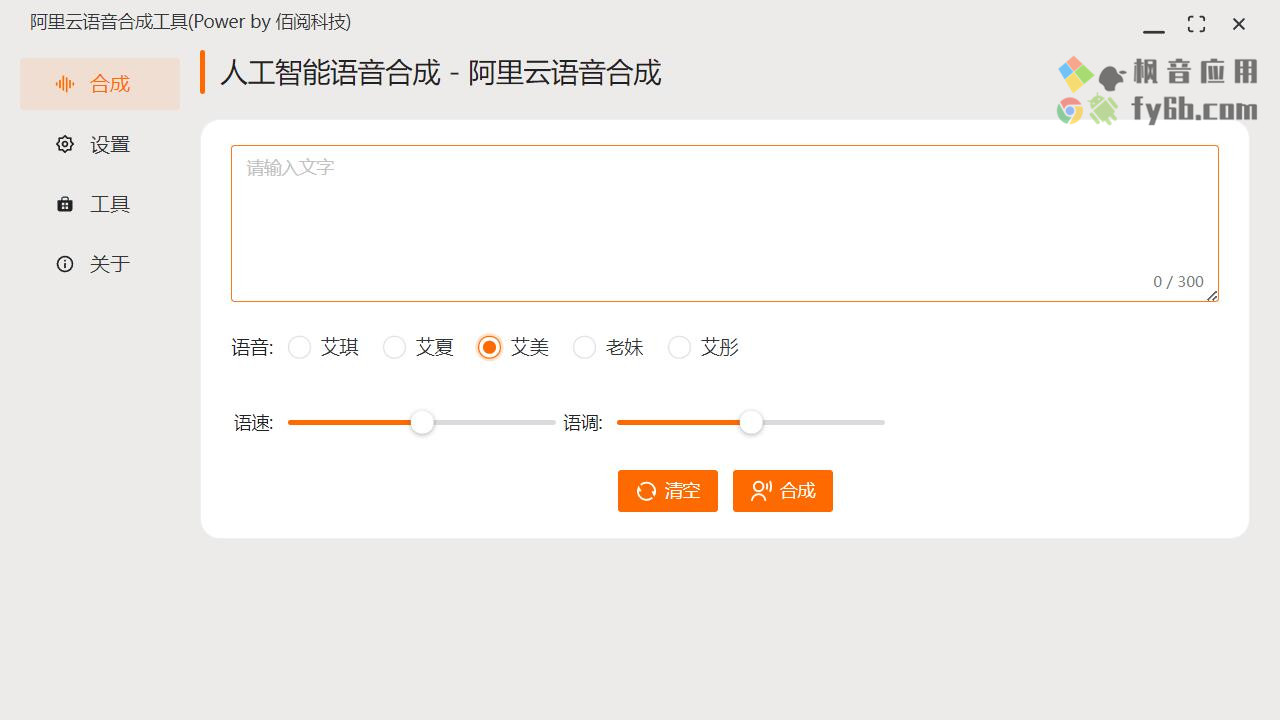This screenshot has width=1280, height=720.
Task: Click the 清空 clear button
Action: tap(668, 491)
